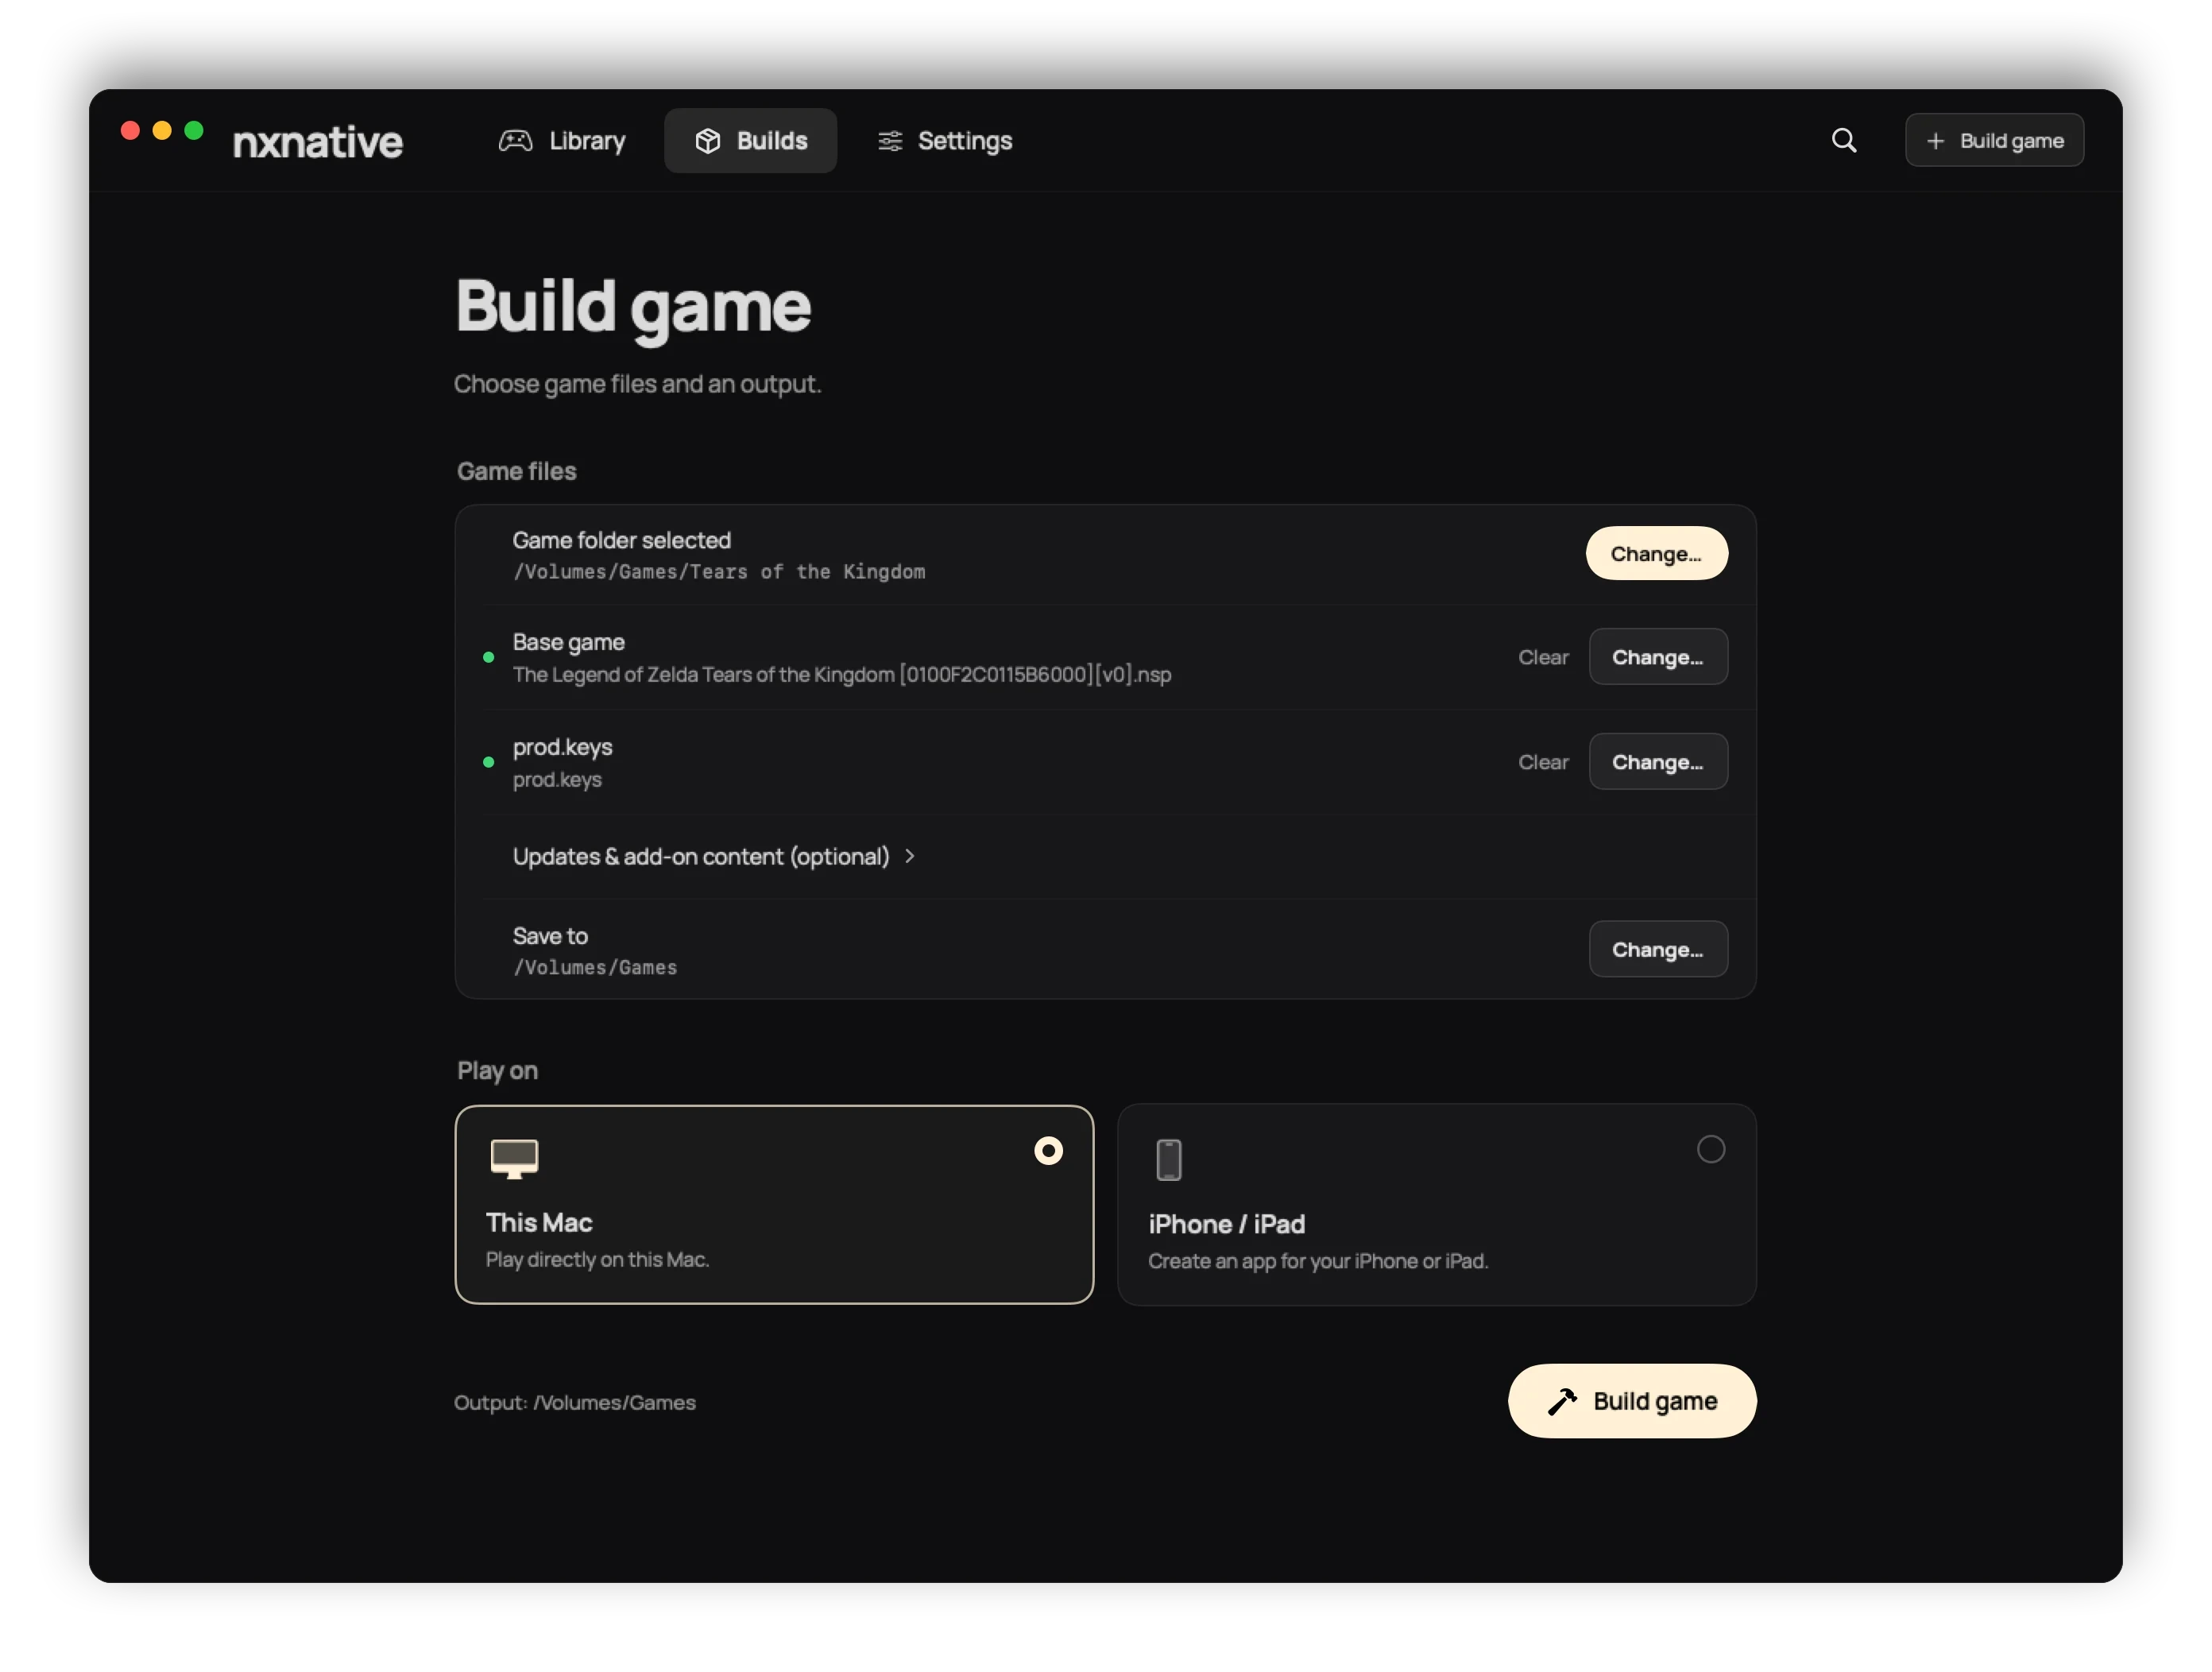Click the prod.keys green status dot

pos(488,762)
